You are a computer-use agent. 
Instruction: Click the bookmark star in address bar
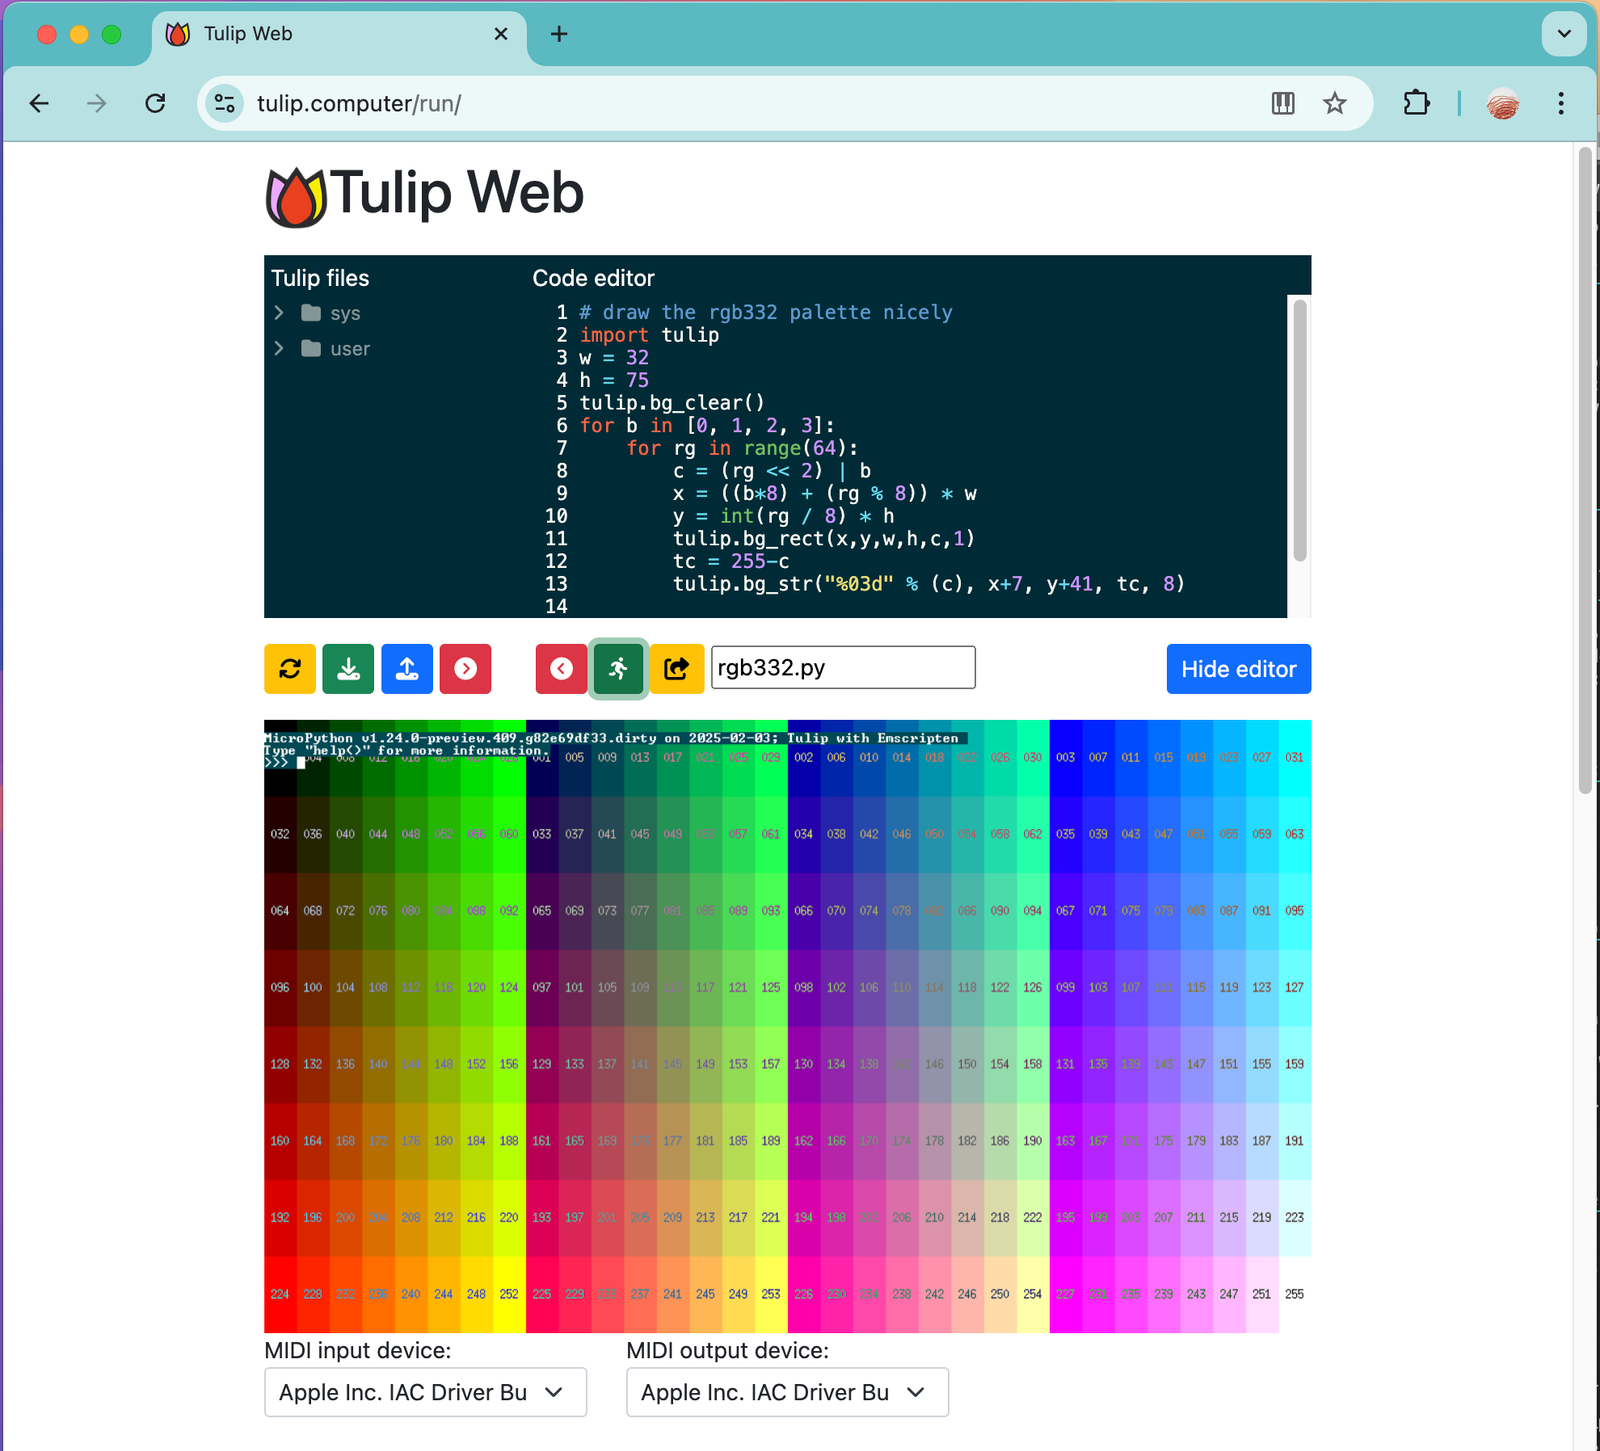click(x=1334, y=103)
